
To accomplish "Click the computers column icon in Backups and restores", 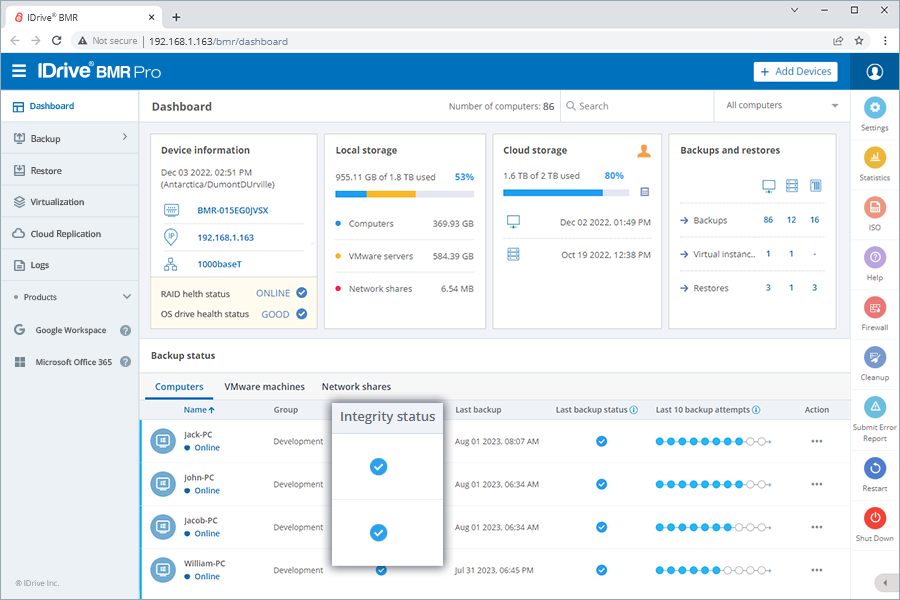I will (x=769, y=185).
